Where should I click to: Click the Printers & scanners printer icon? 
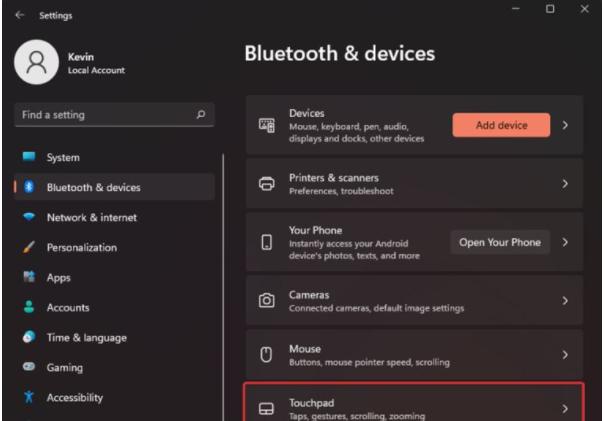[267, 184]
